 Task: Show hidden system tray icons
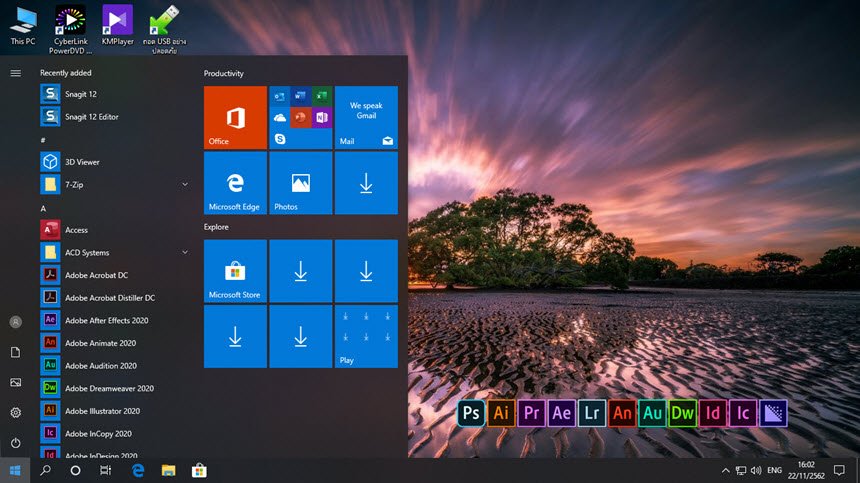(726, 470)
